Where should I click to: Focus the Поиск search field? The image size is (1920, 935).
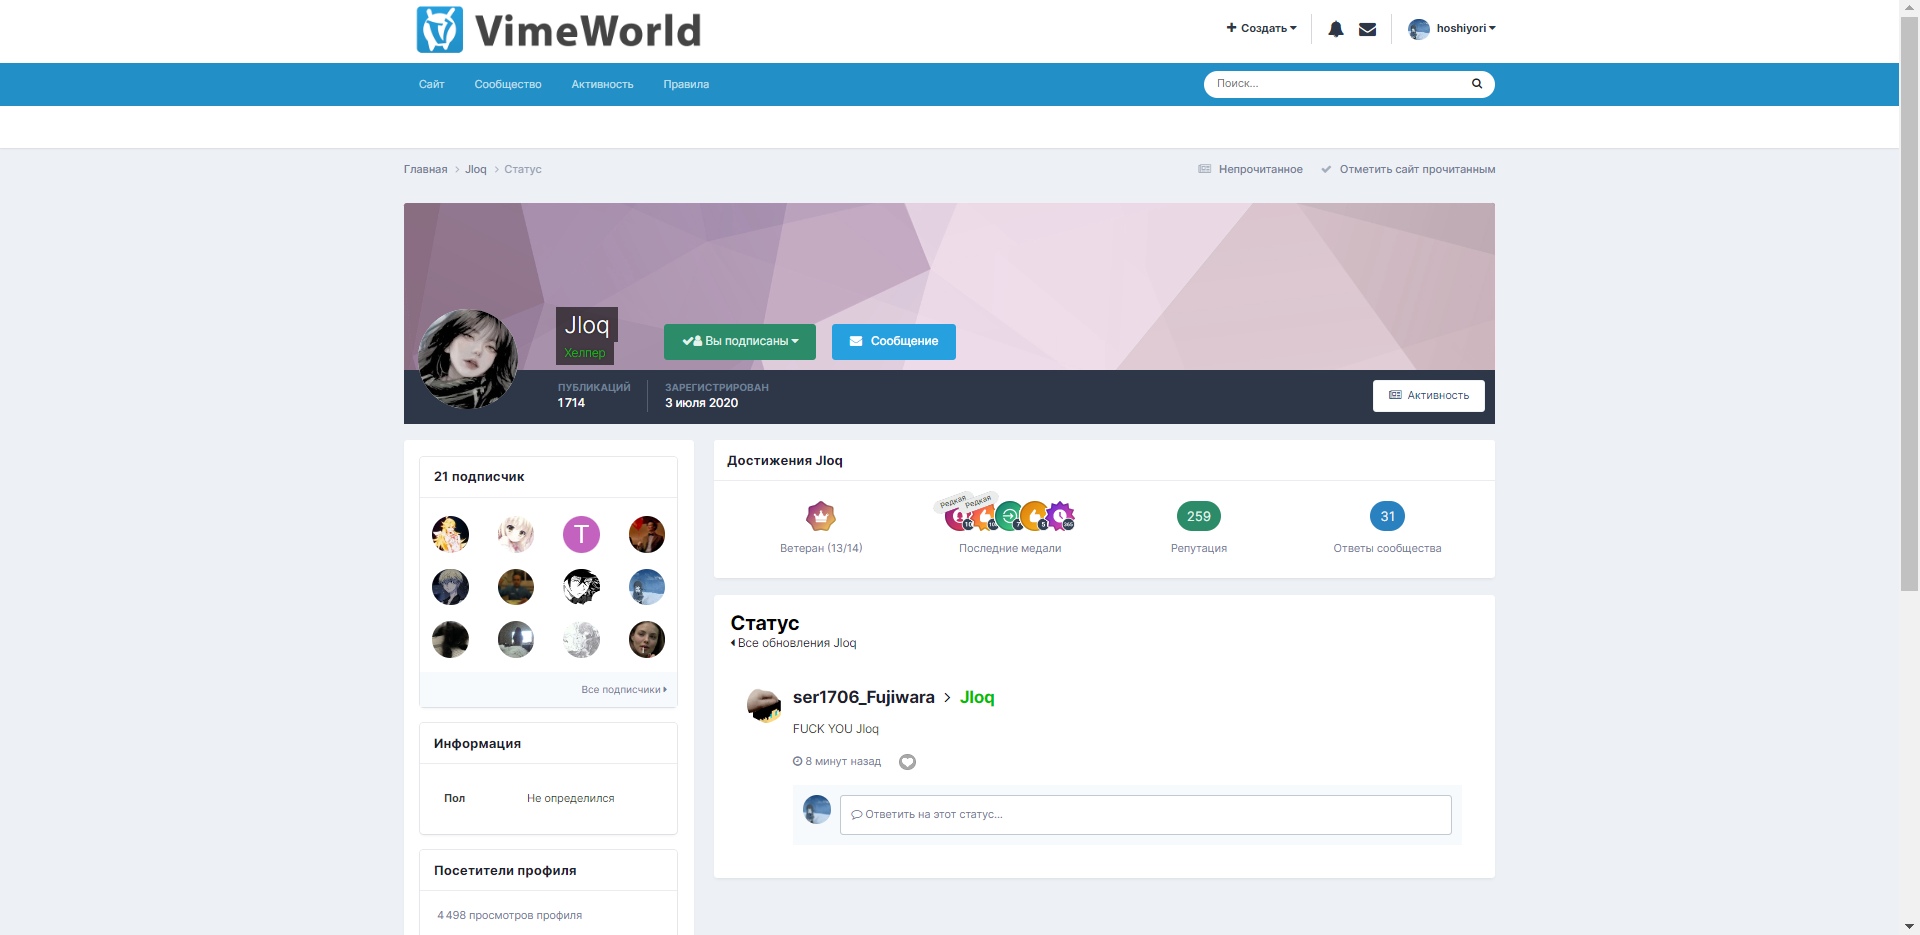[1336, 84]
